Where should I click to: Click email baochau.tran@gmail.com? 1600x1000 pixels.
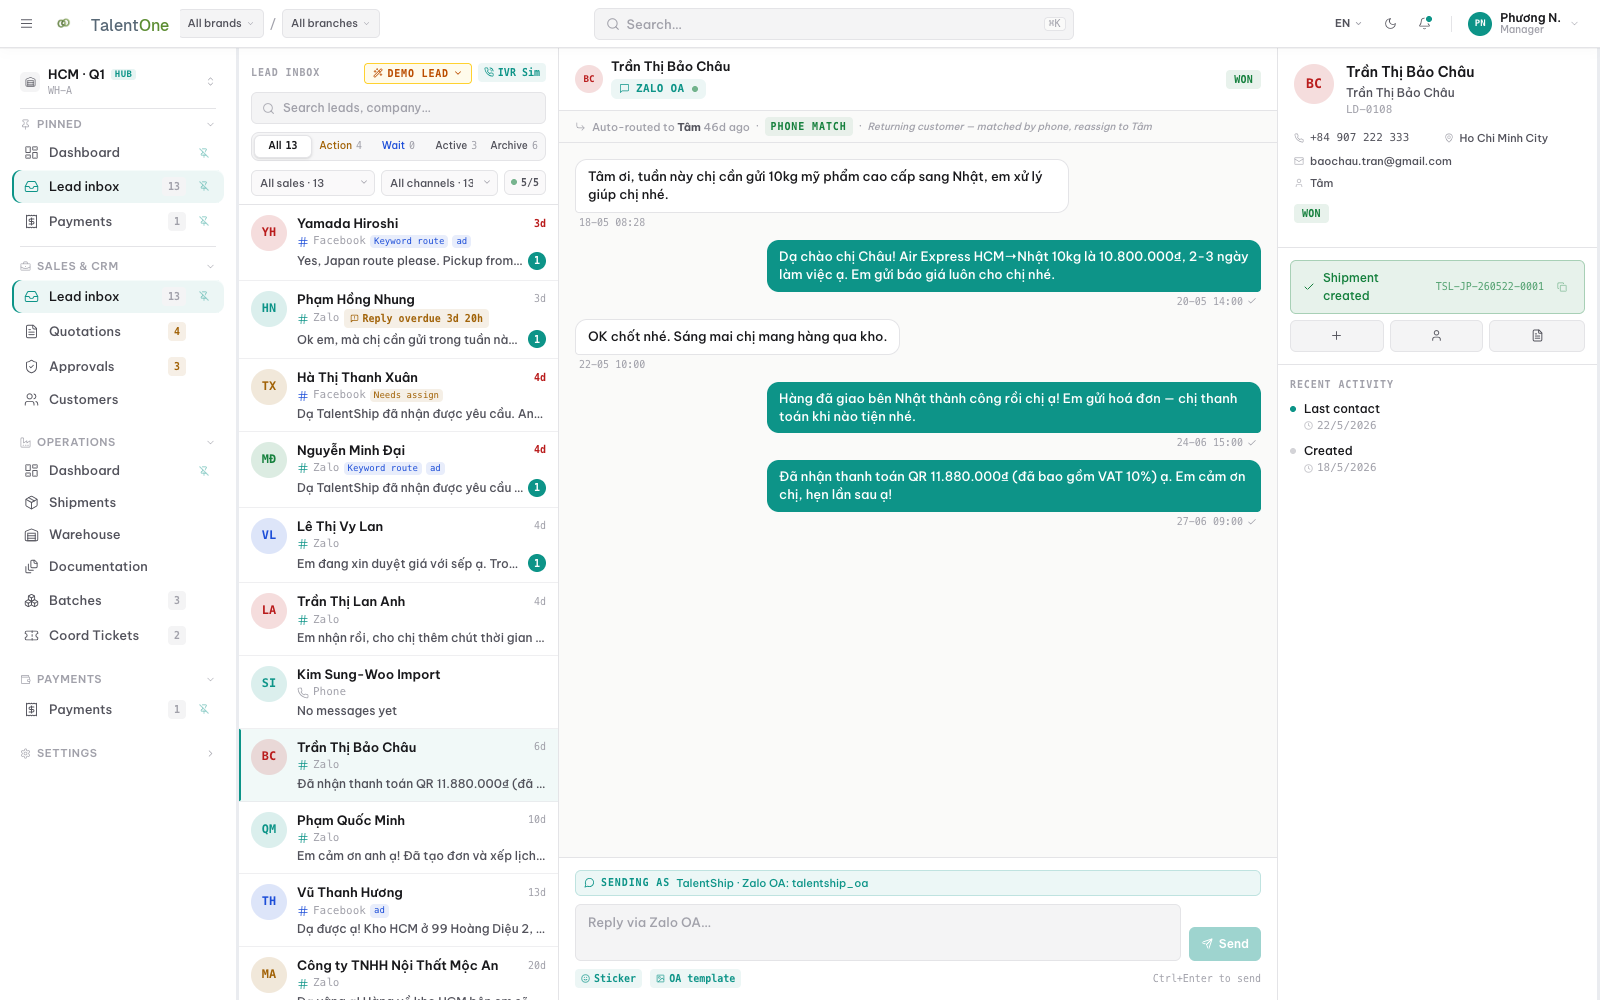(x=1380, y=161)
